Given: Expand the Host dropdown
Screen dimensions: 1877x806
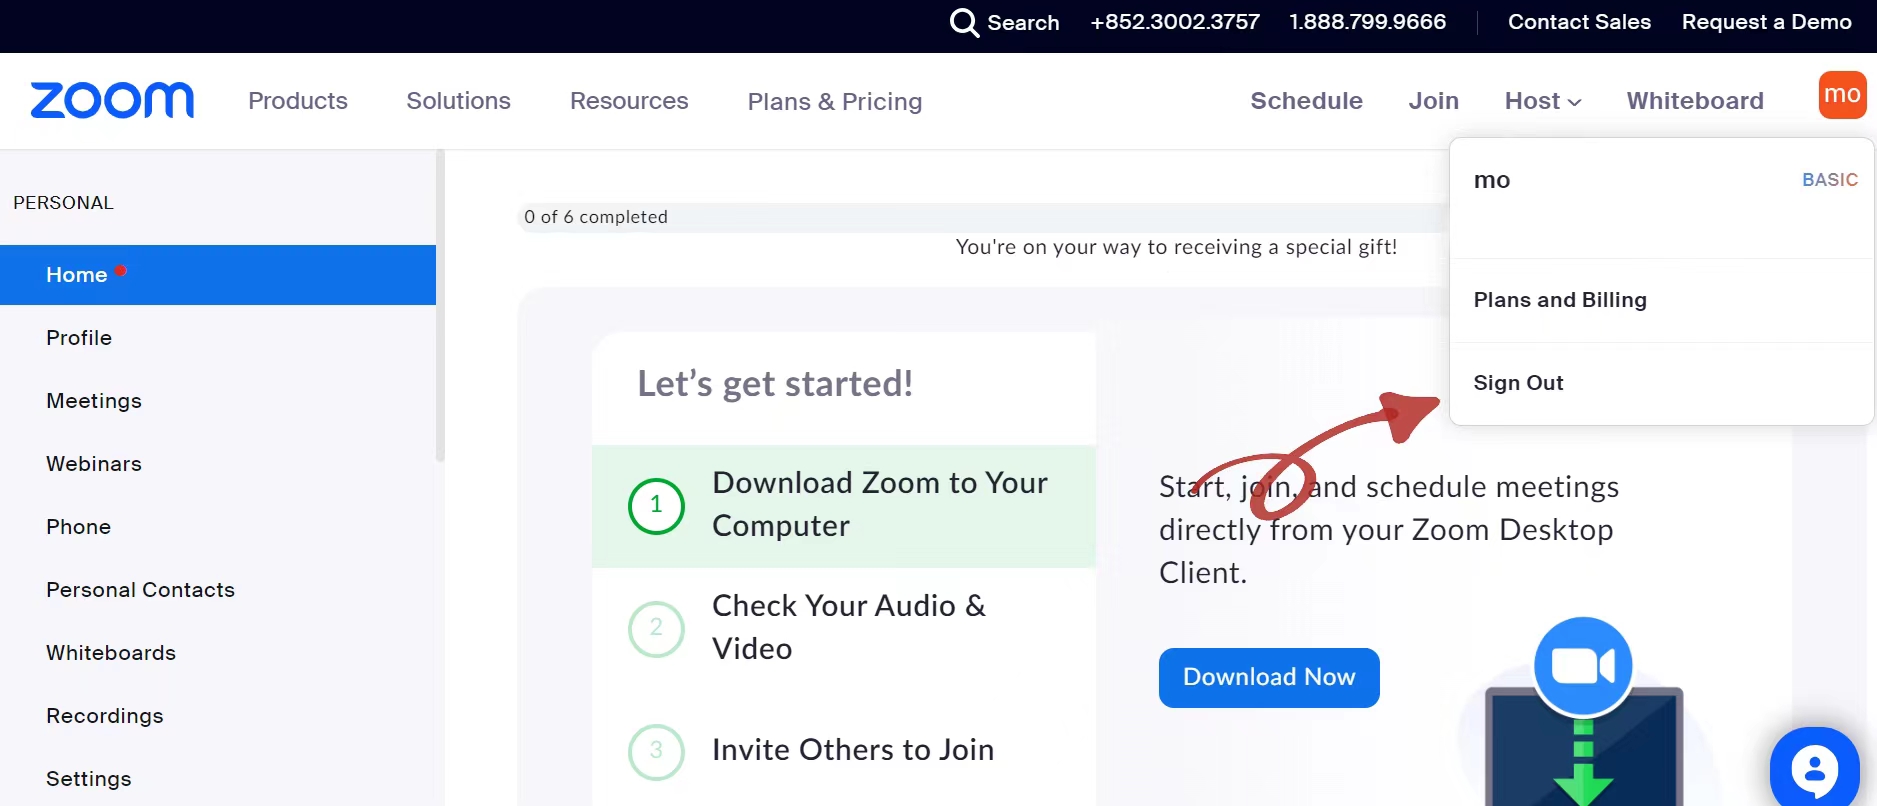Looking at the screenshot, I should pyautogui.click(x=1543, y=101).
